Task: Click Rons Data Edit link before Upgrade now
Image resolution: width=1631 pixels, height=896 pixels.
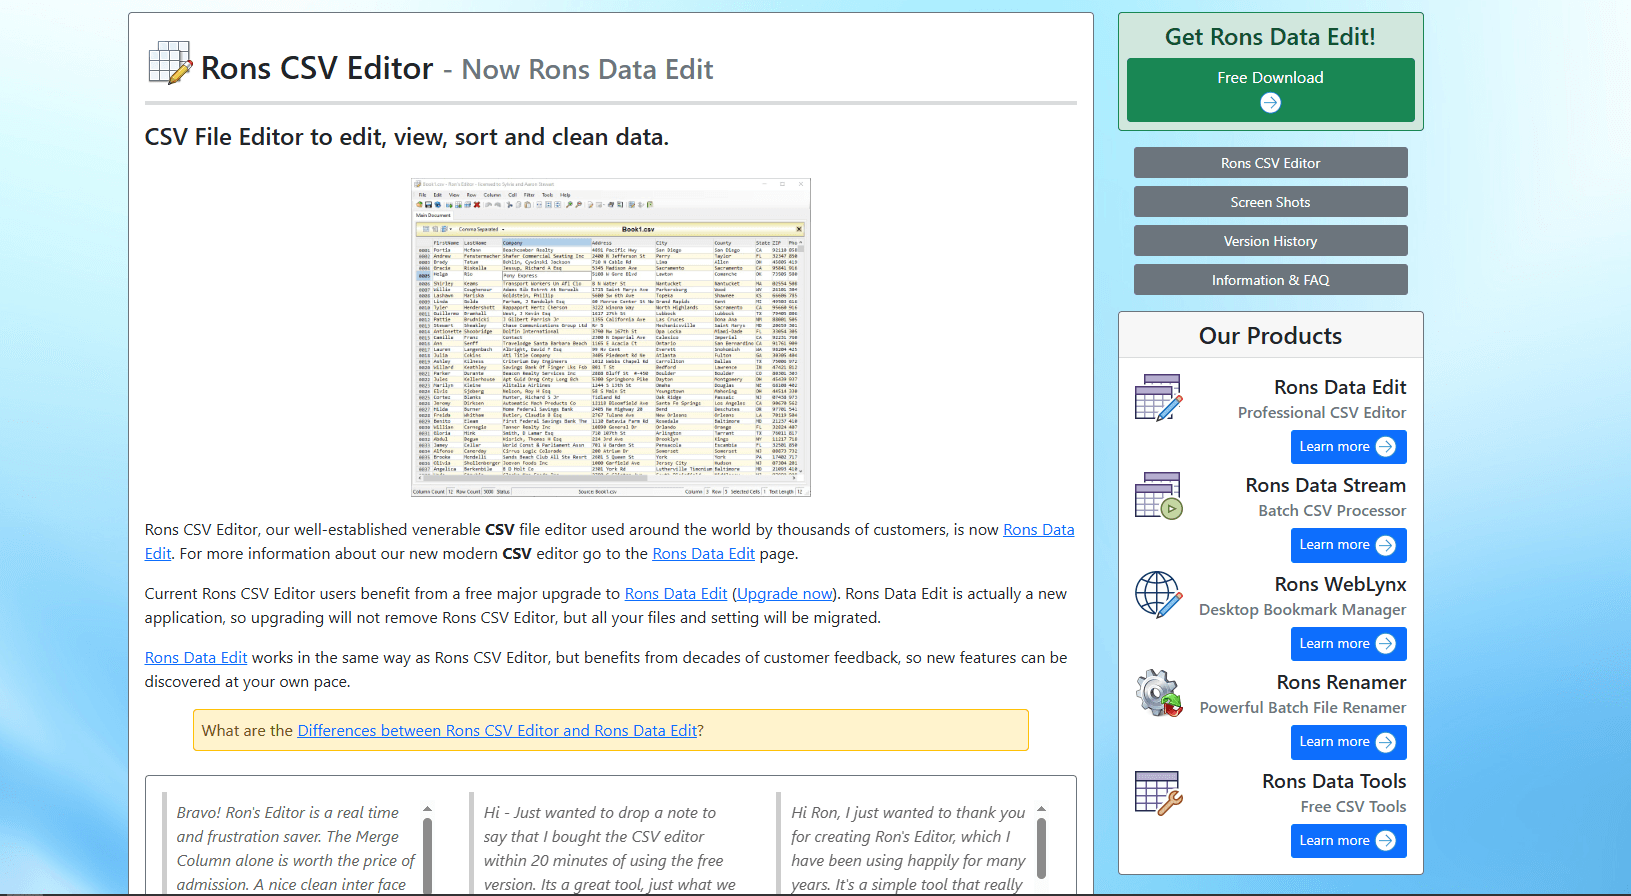Action: click(x=676, y=594)
